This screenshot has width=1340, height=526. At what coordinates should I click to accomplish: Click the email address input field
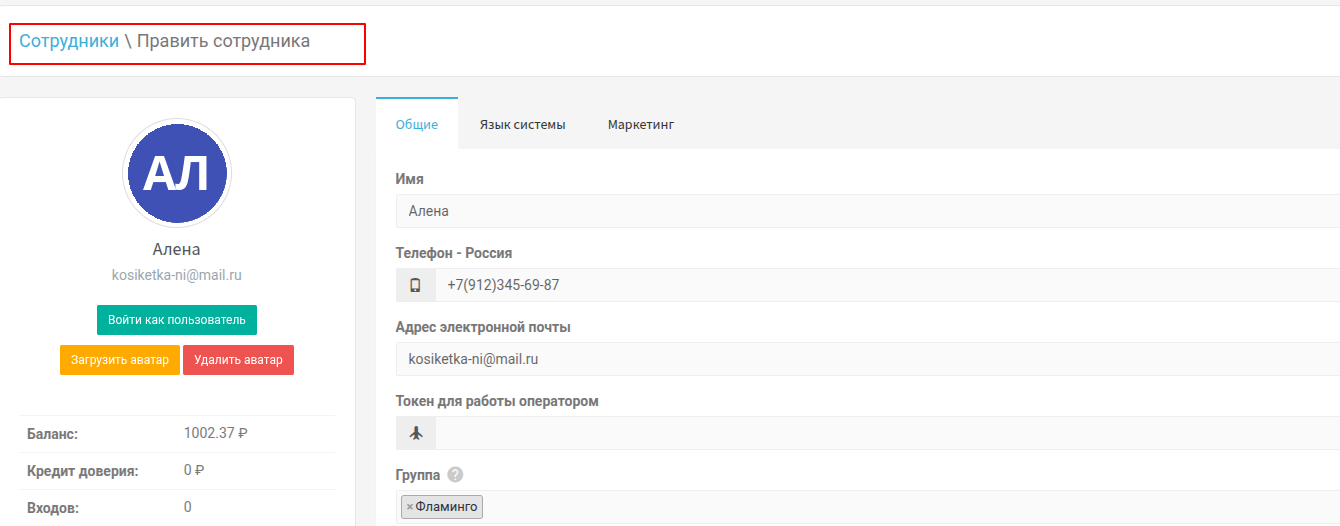click(x=860, y=359)
